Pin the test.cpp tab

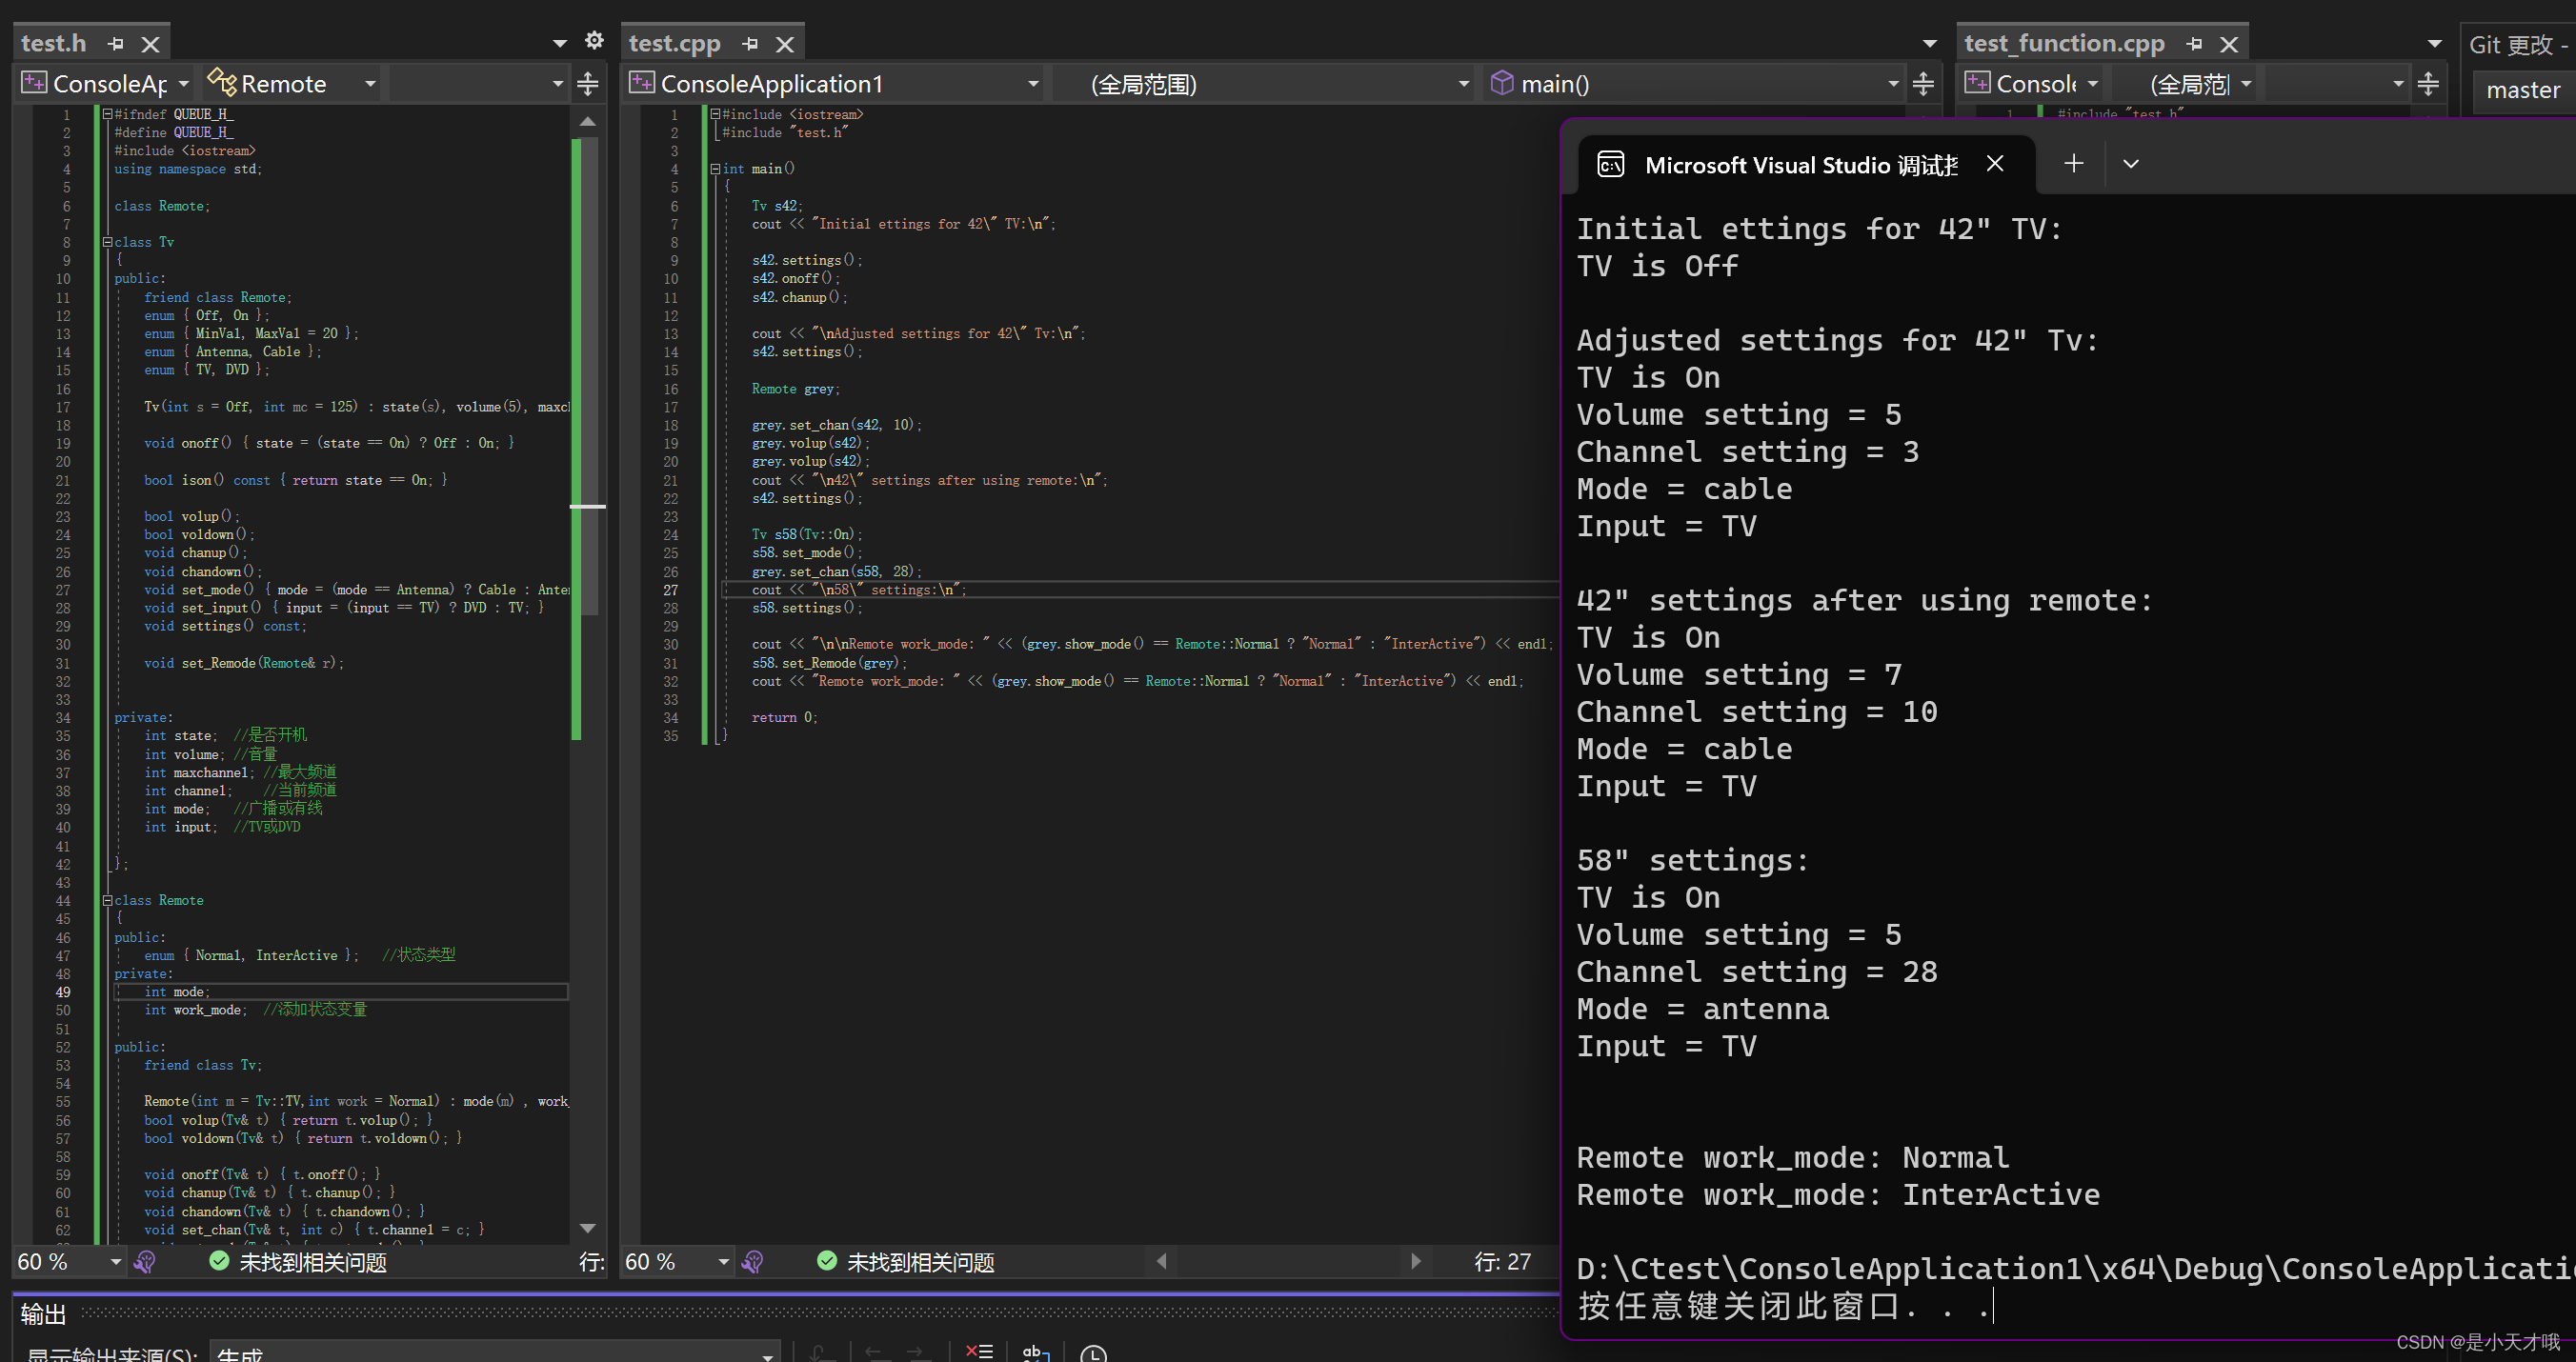pos(751,44)
